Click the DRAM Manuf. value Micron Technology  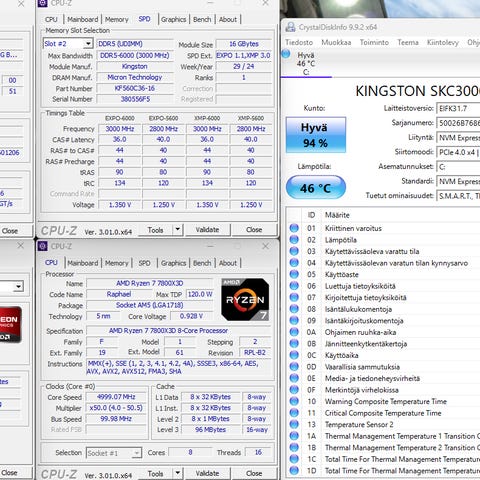pos(135,77)
